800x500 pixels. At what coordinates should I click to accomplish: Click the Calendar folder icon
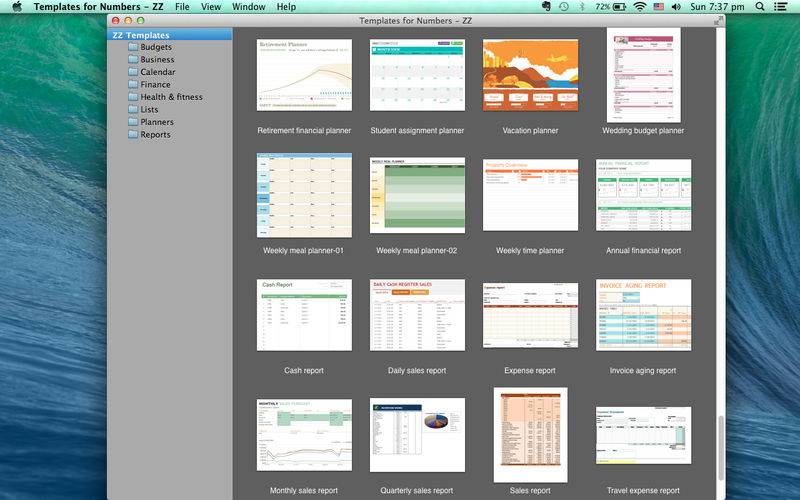point(133,71)
